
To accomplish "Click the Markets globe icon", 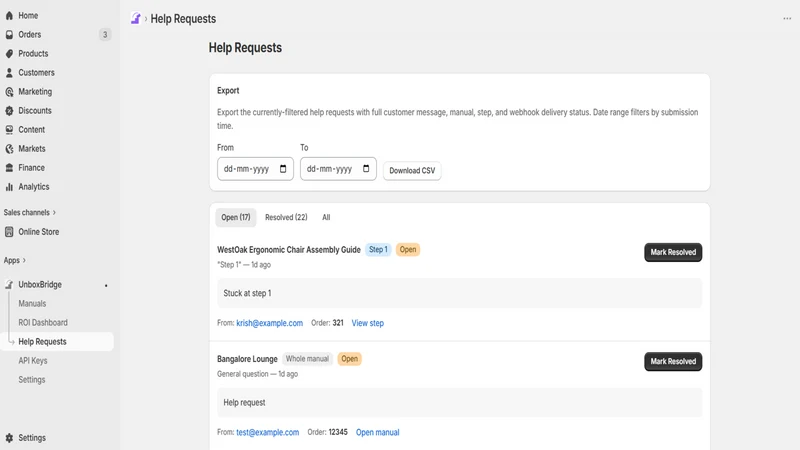I will click(x=9, y=149).
